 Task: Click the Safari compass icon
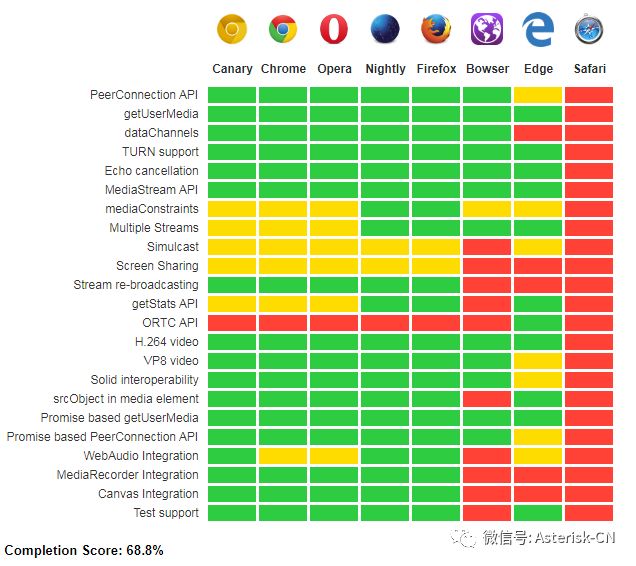pyautogui.click(x=589, y=30)
